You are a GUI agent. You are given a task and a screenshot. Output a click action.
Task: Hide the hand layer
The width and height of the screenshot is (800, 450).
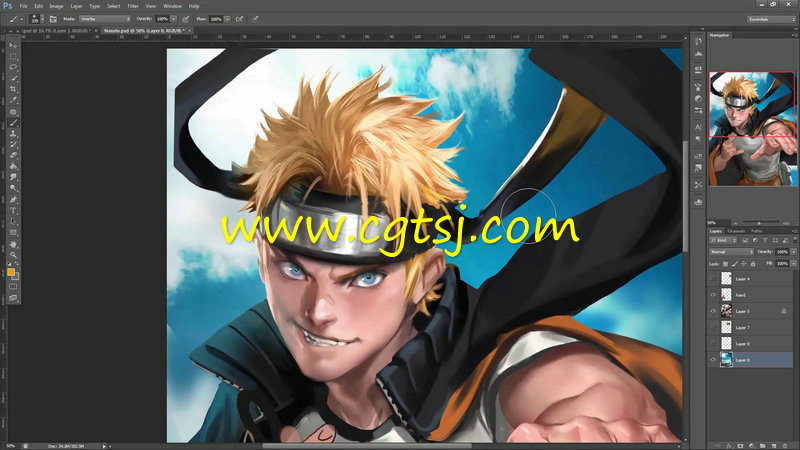point(713,295)
